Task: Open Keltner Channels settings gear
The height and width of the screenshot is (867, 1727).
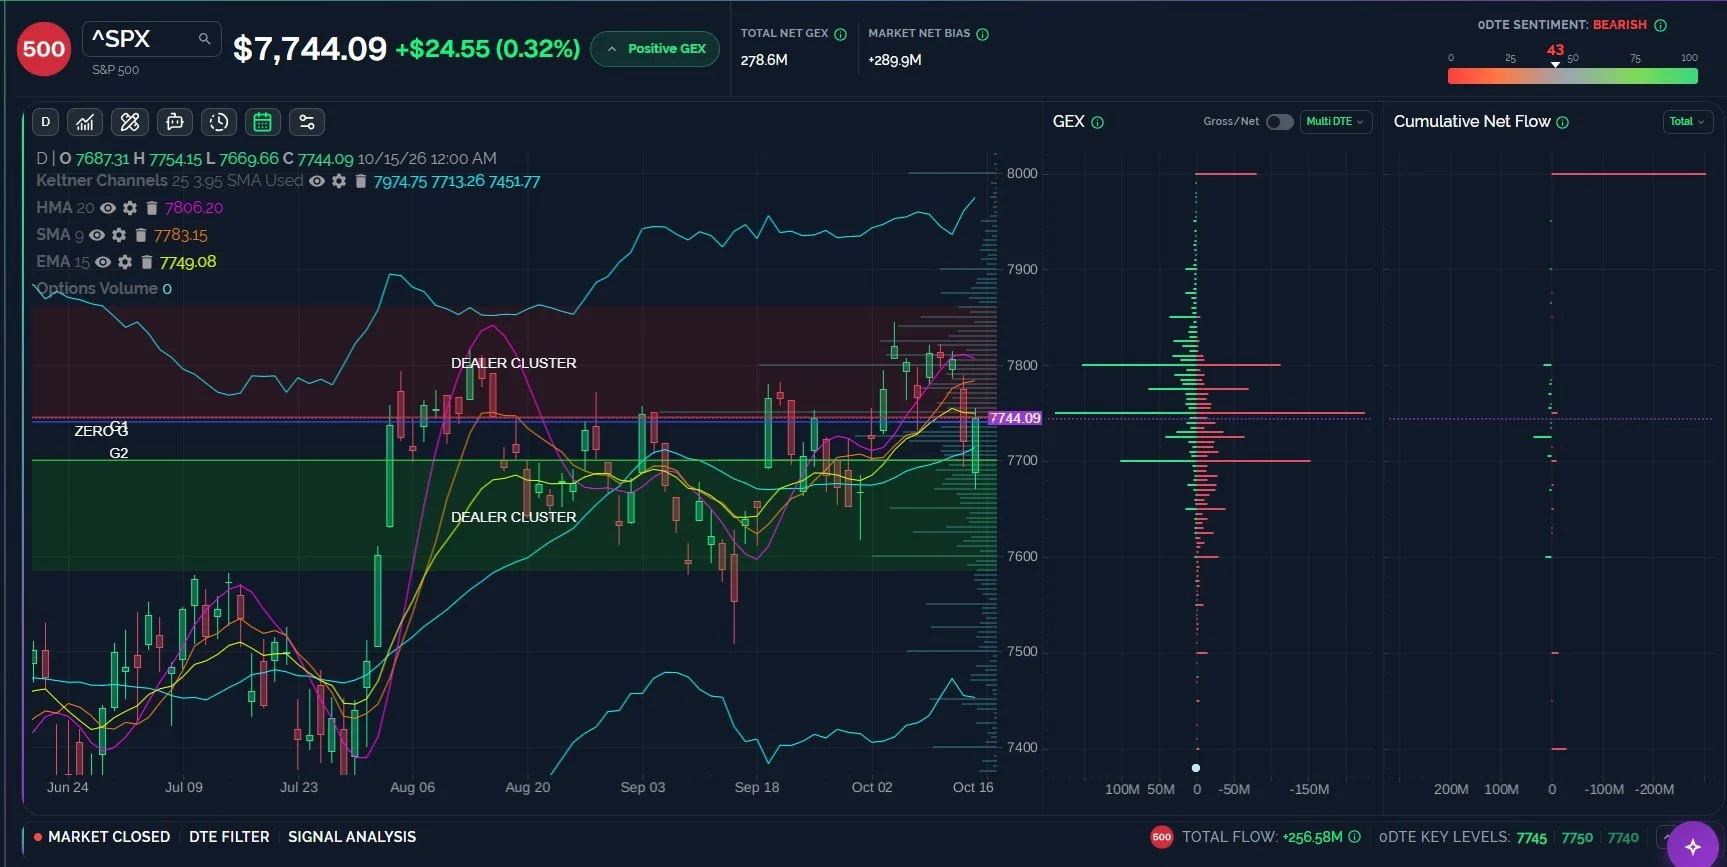Action: pos(339,181)
